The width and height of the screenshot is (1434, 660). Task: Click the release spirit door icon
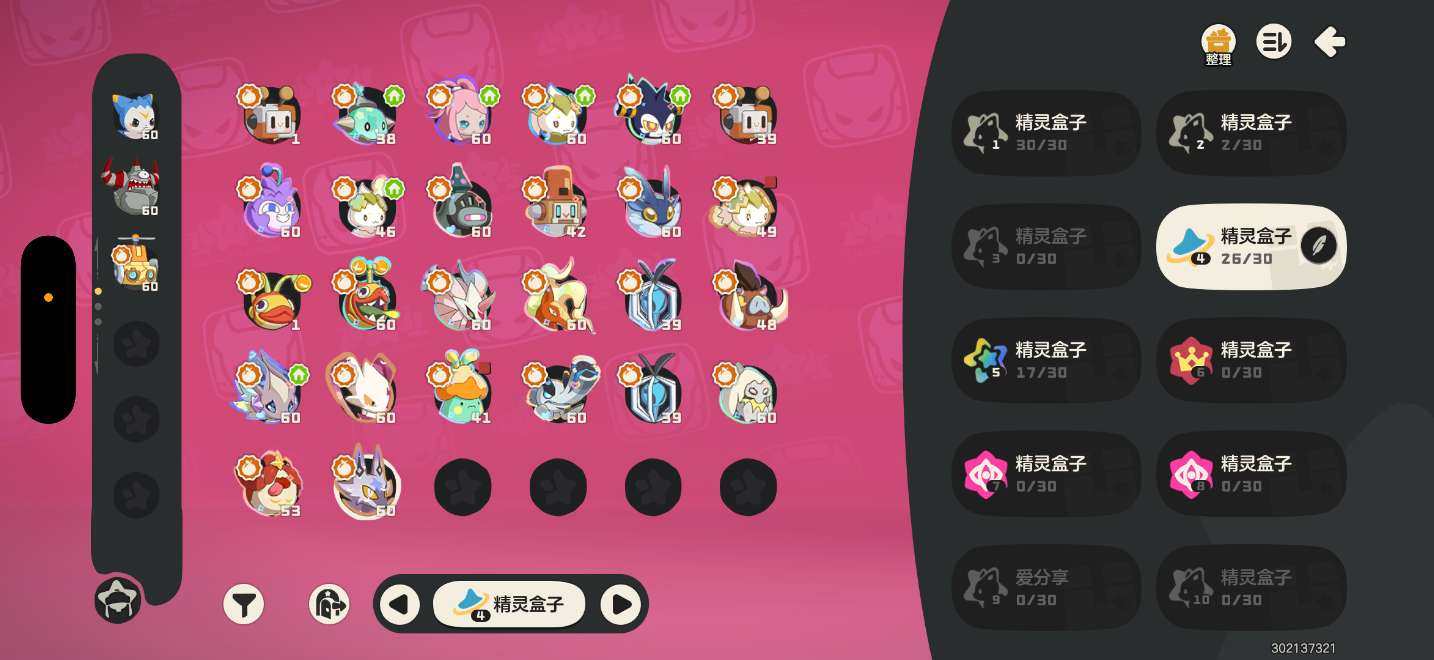tap(329, 604)
